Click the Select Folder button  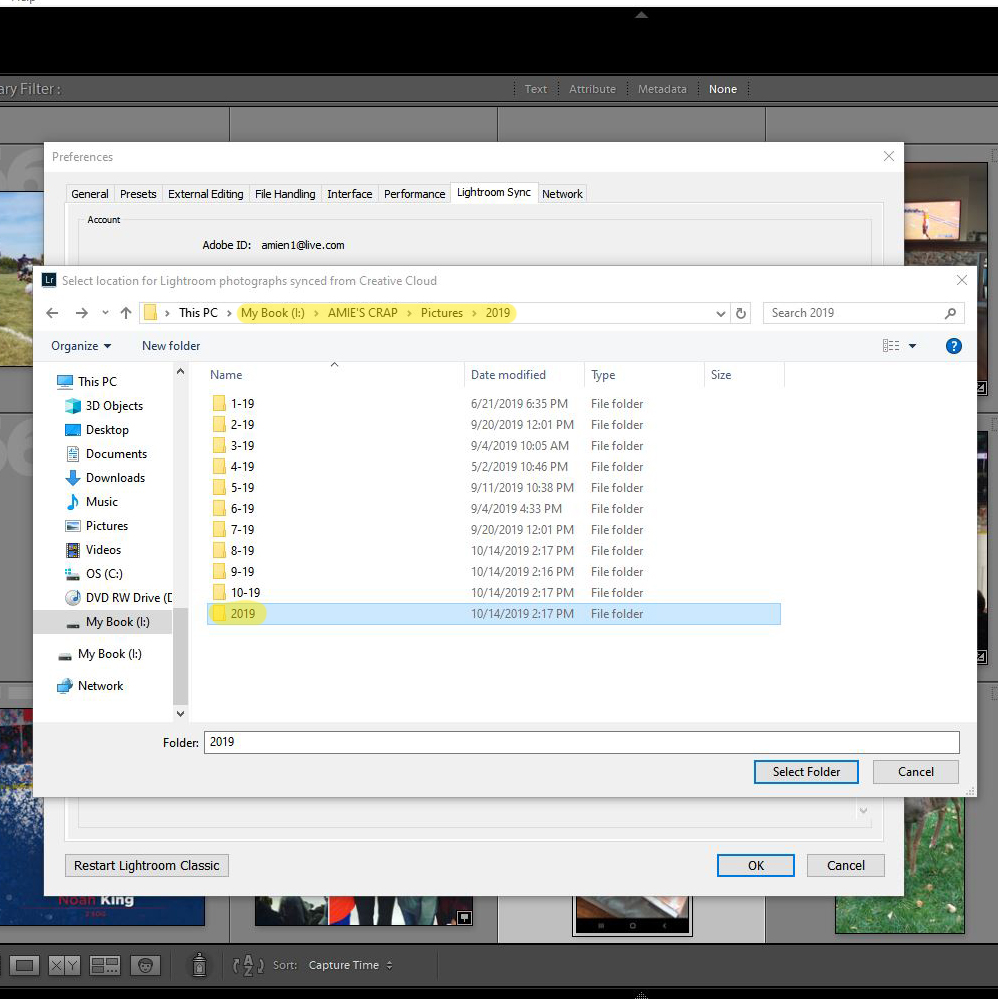coord(806,772)
